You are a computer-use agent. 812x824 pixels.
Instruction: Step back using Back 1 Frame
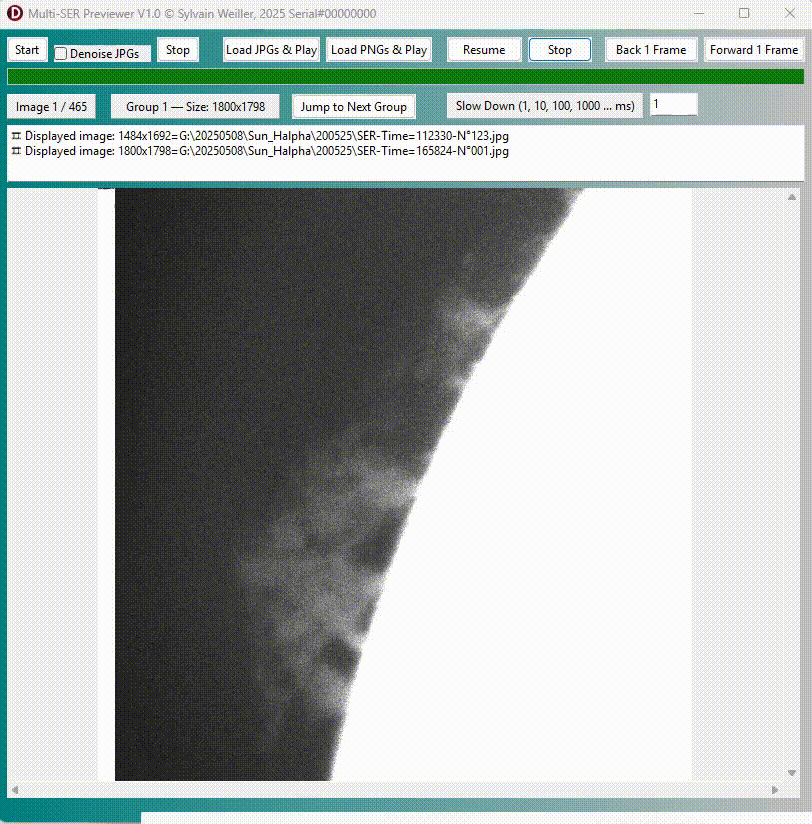pos(651,50)
